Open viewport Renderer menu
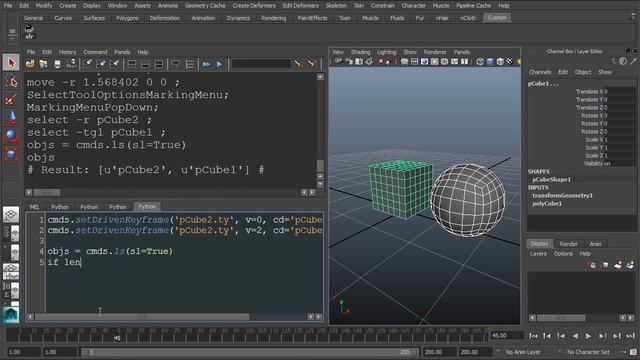This screenshot has height=360, width=640. pos(435,52)
